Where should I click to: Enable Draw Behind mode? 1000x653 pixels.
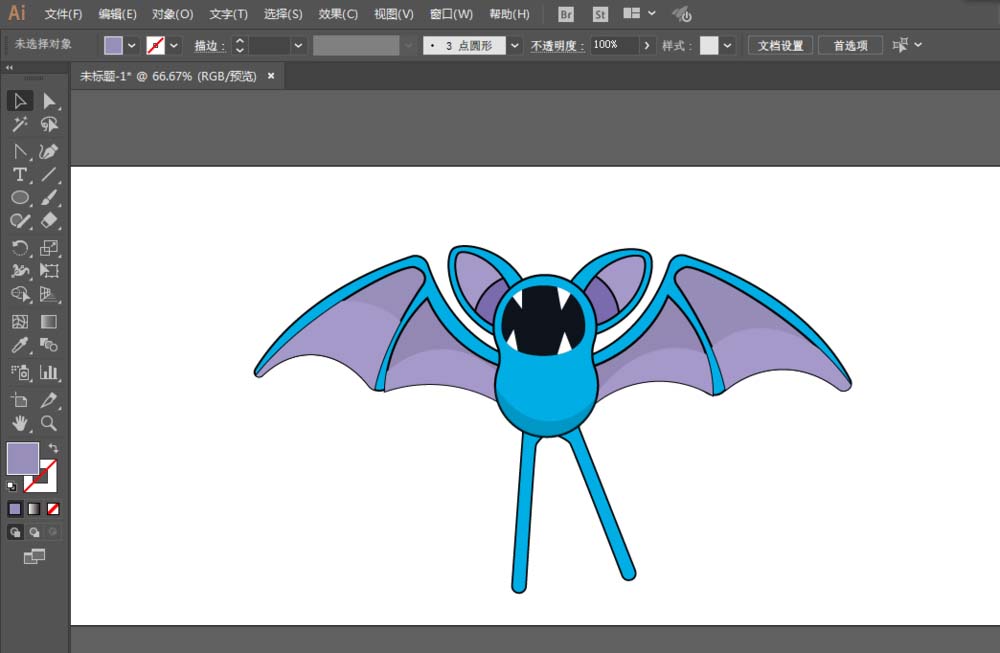[x=34, y=532]
